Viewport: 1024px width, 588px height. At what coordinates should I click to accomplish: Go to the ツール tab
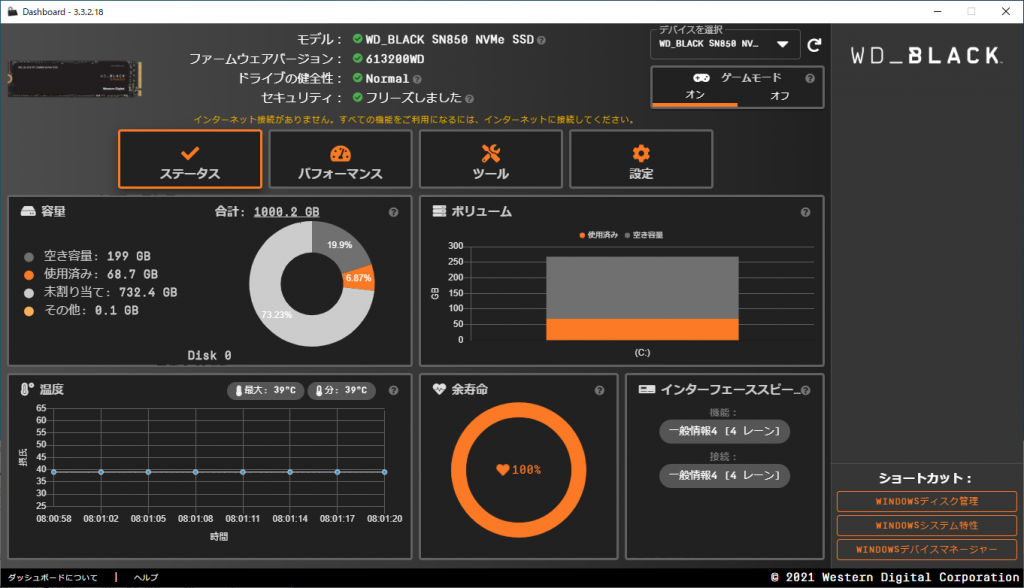(x=490, y=159)
